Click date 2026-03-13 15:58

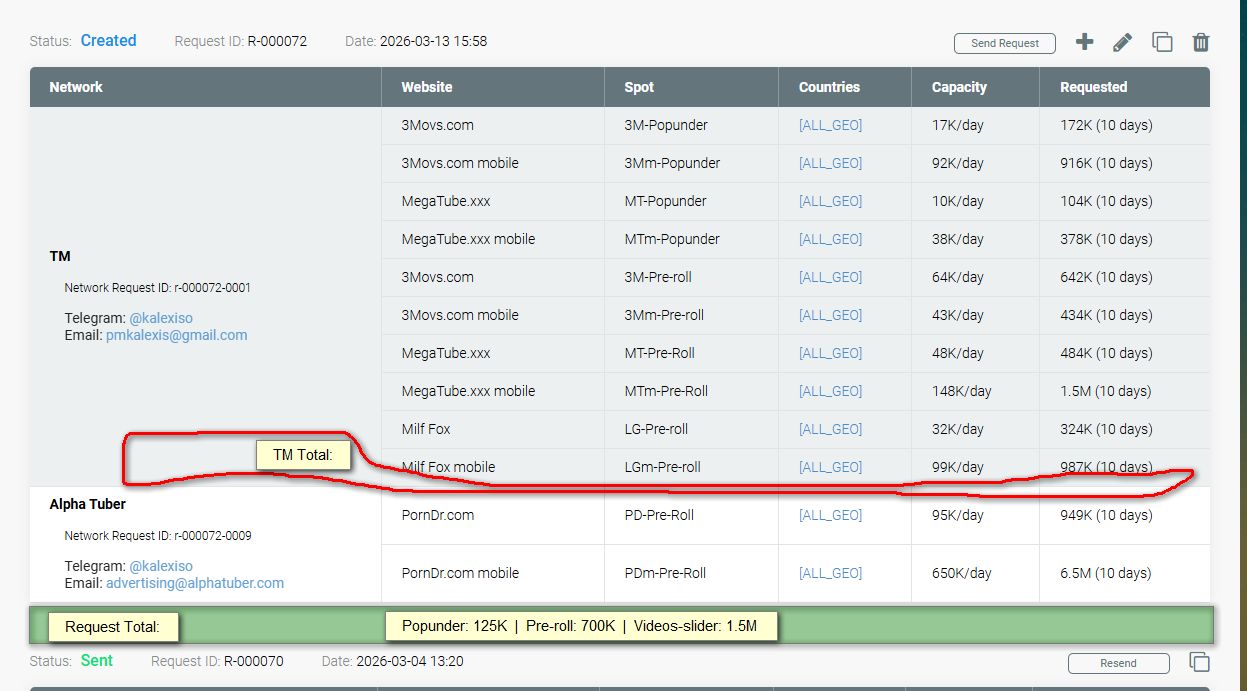pyautogui.click(x=434, y=41)
